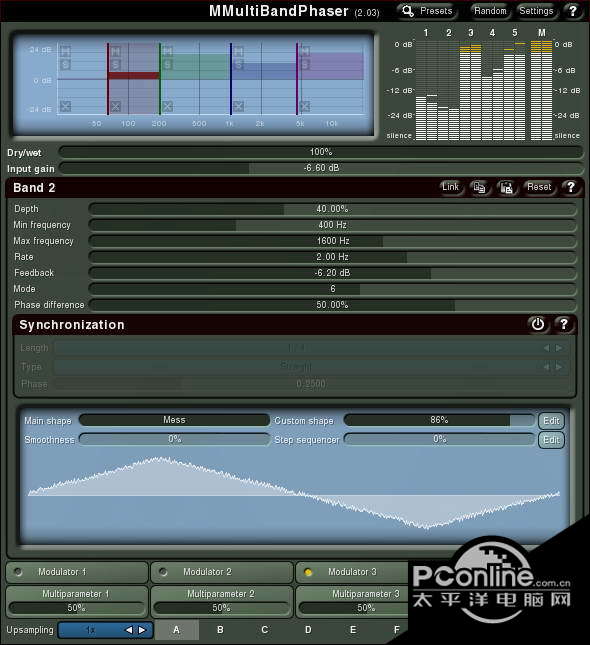
Task: Click the Upsampling previous arrow
Action: [129, 630]
